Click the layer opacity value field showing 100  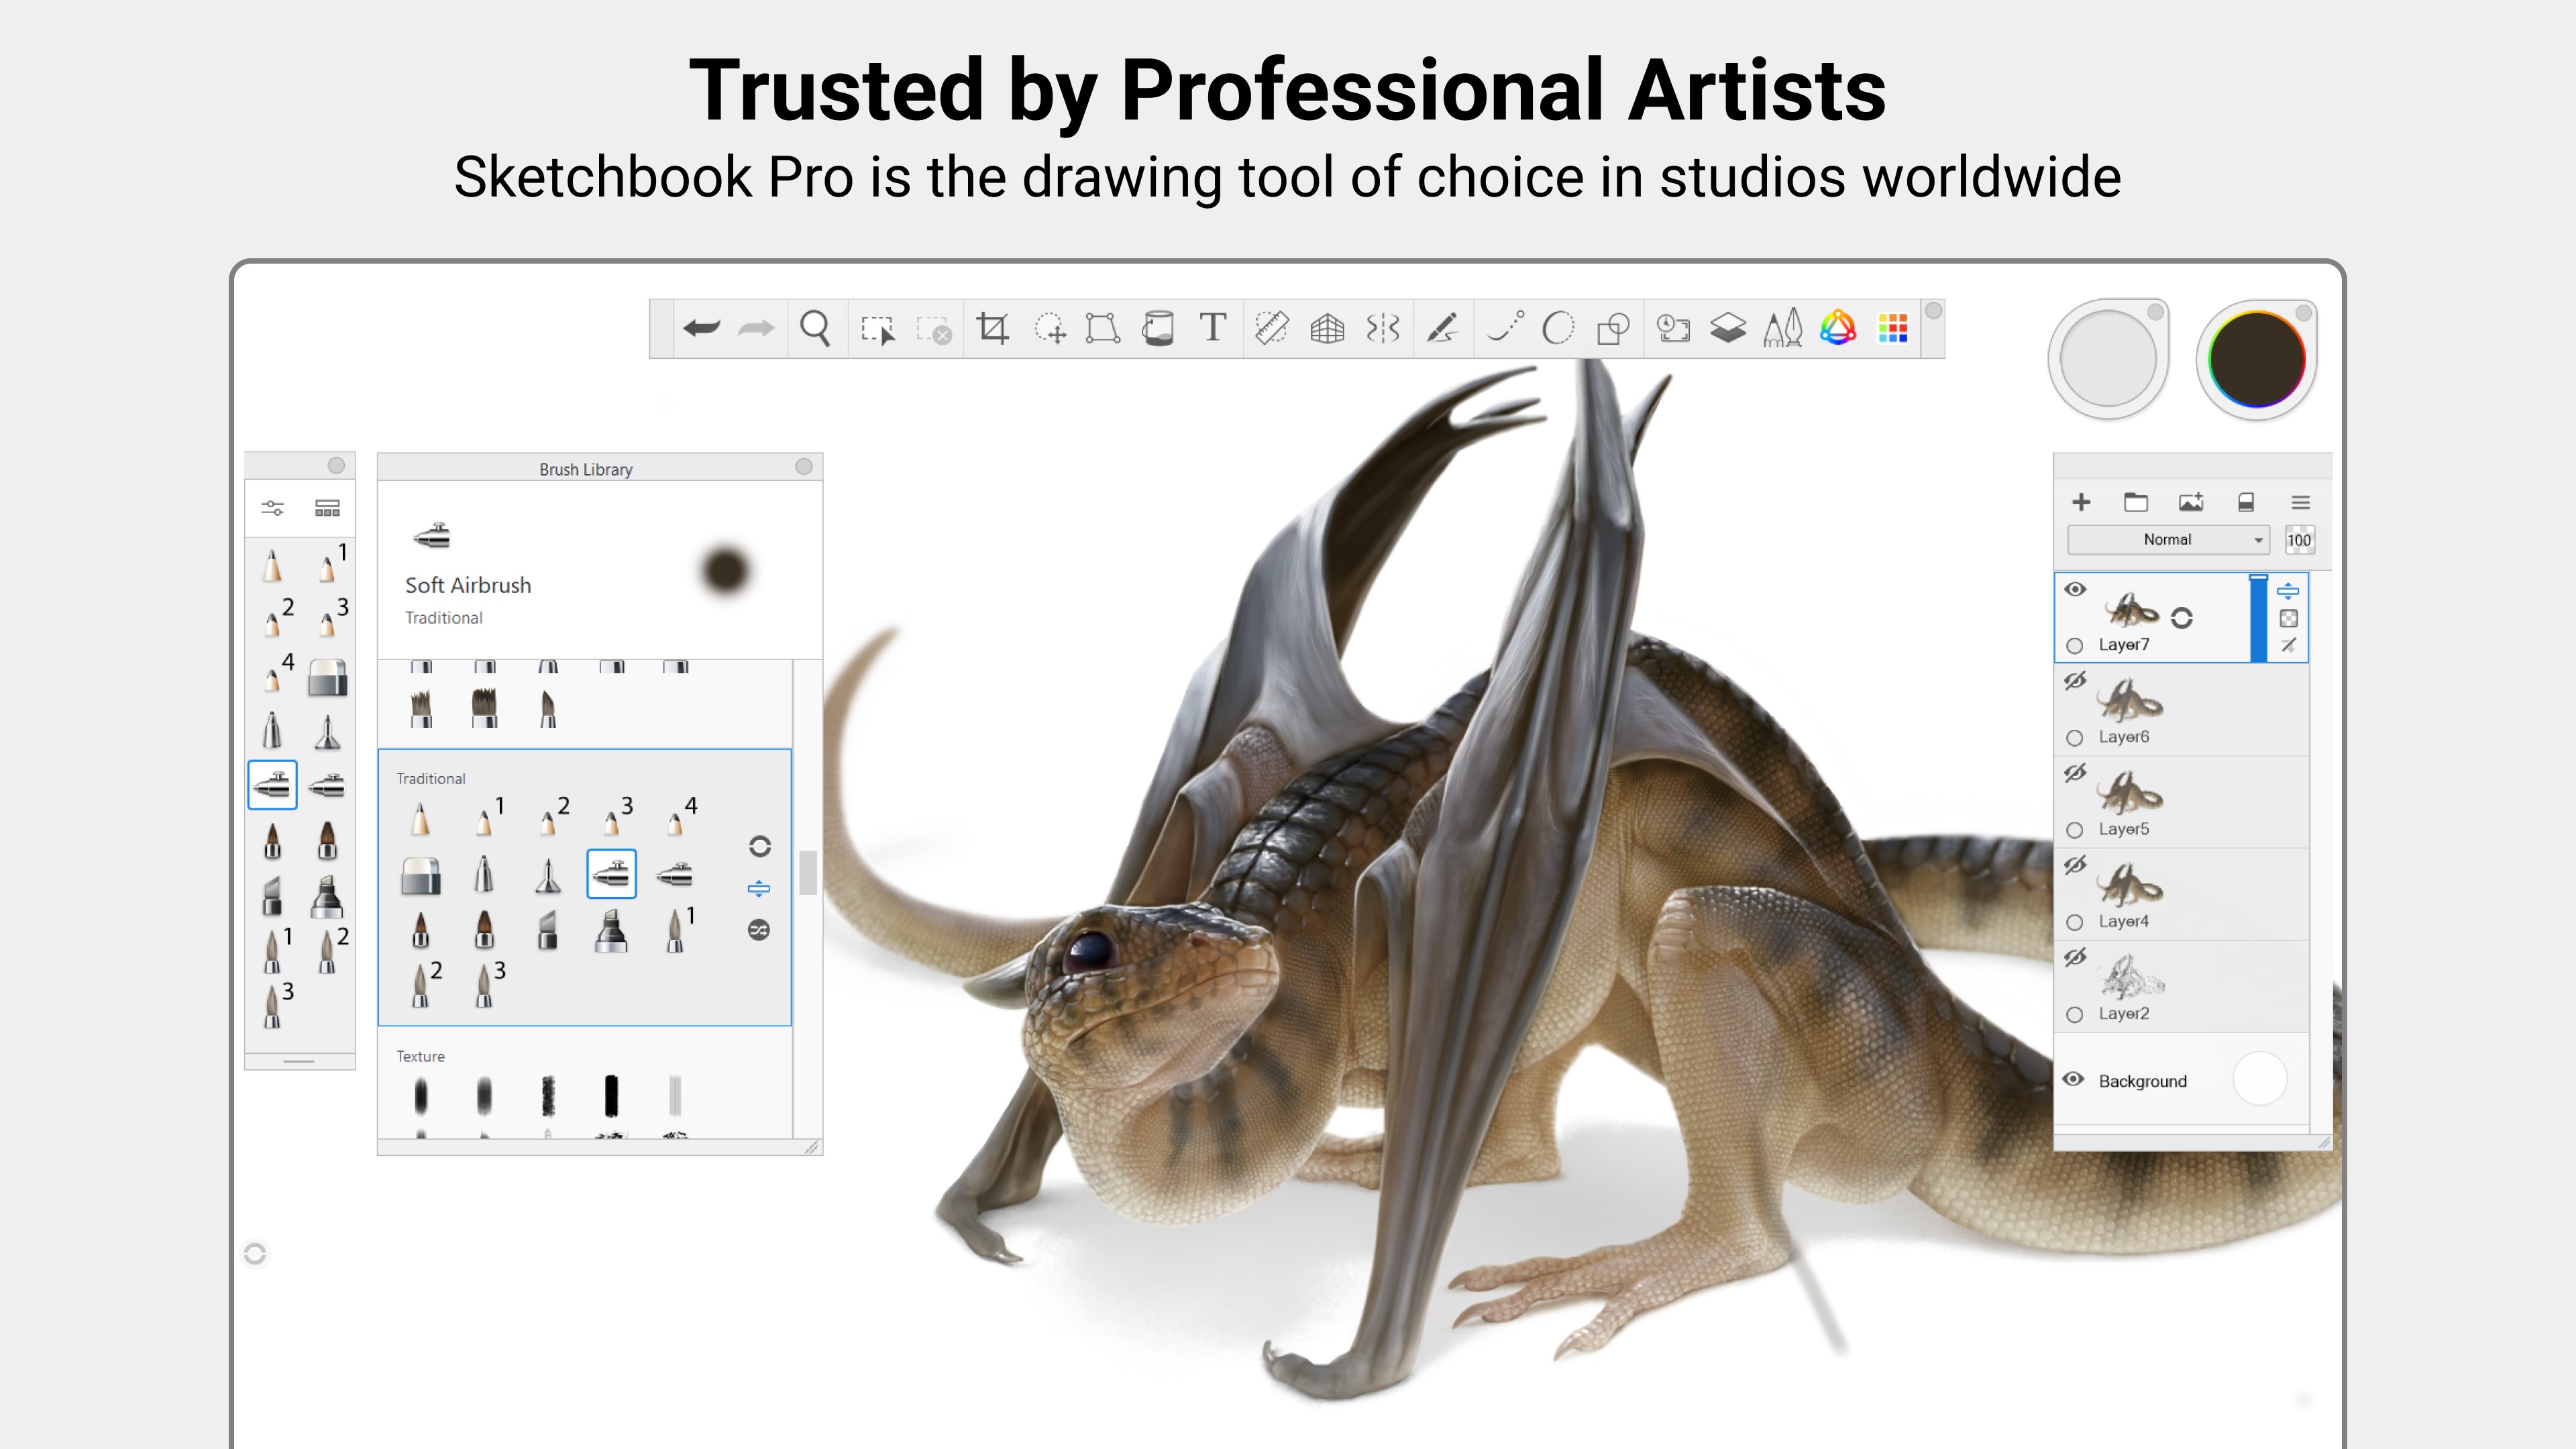(2301, 540)
